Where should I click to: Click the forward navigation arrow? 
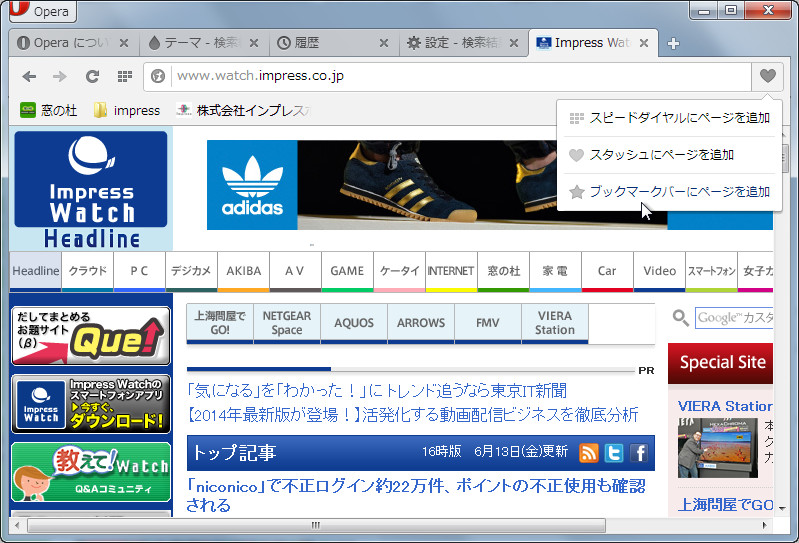coord(60,76)
